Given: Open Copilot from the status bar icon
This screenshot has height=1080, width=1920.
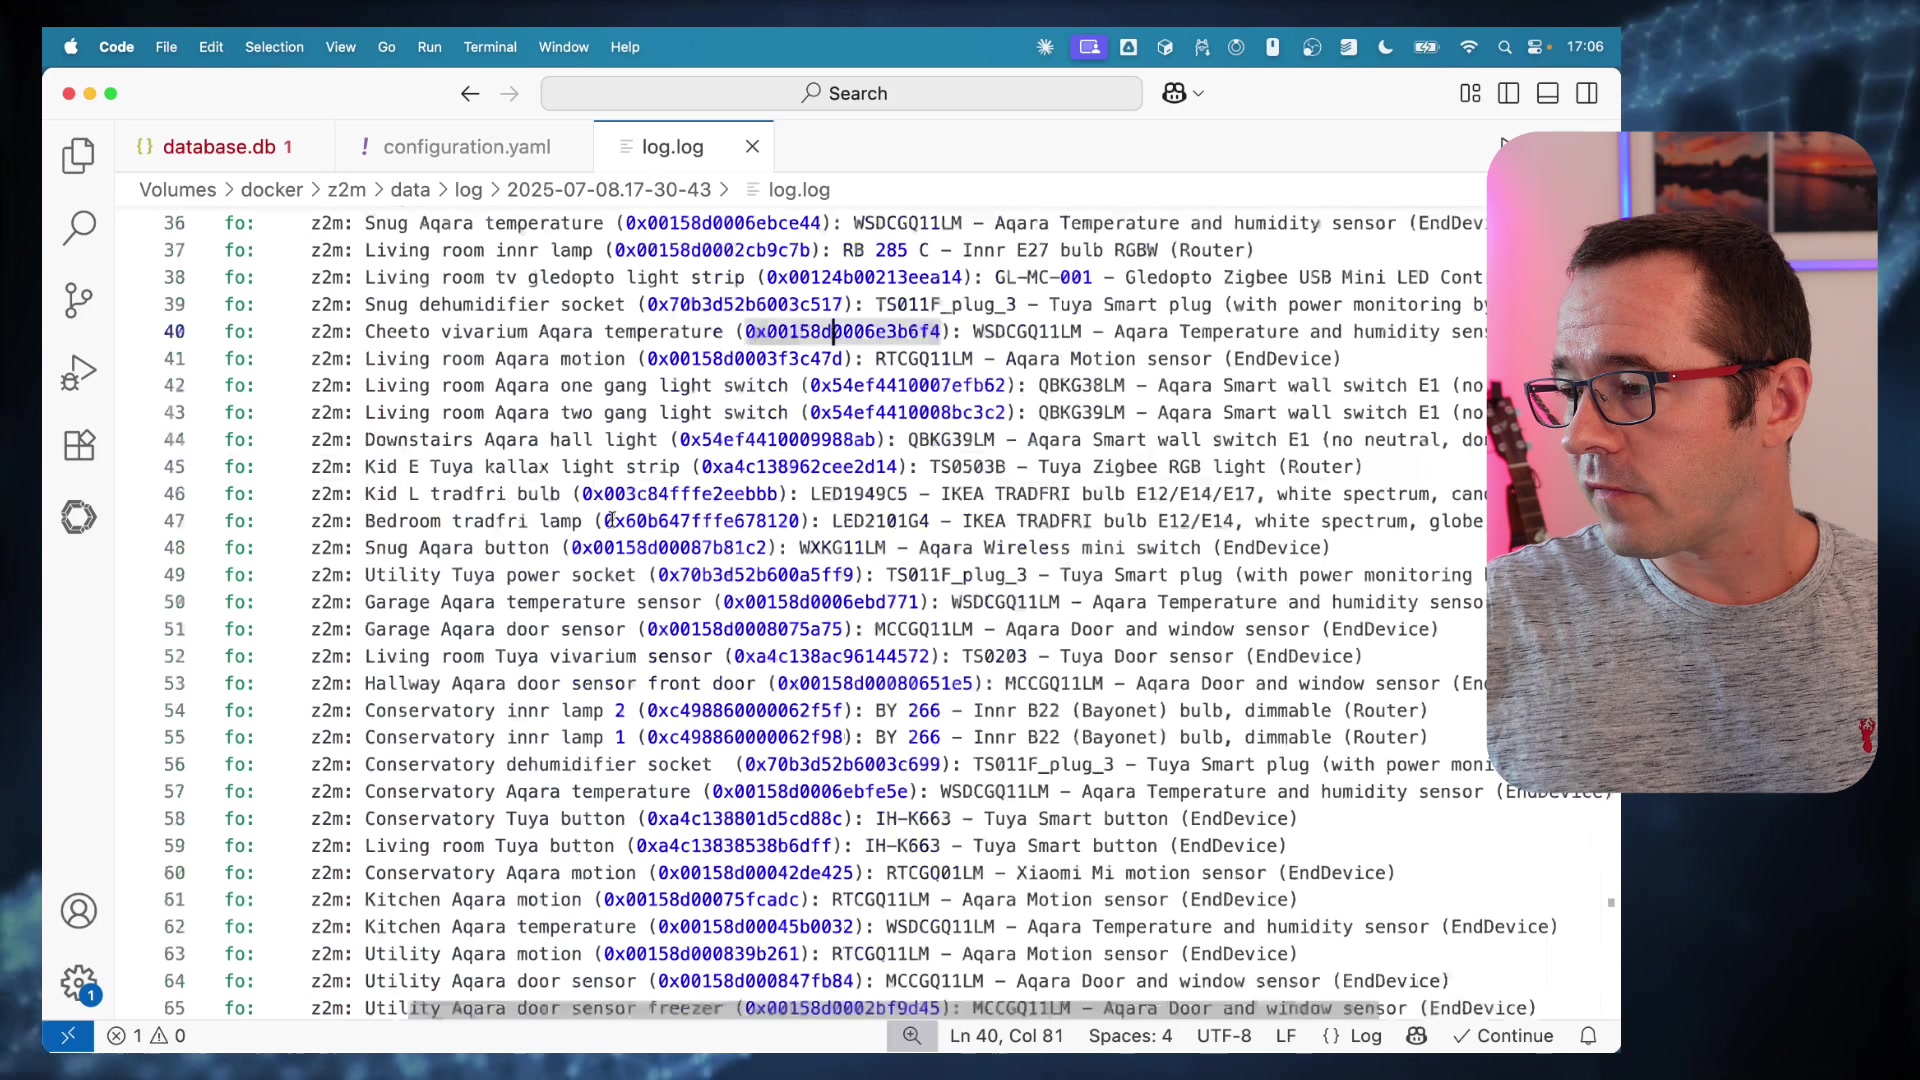Looking at the screenshot, I should [x=1417, y=1036].
